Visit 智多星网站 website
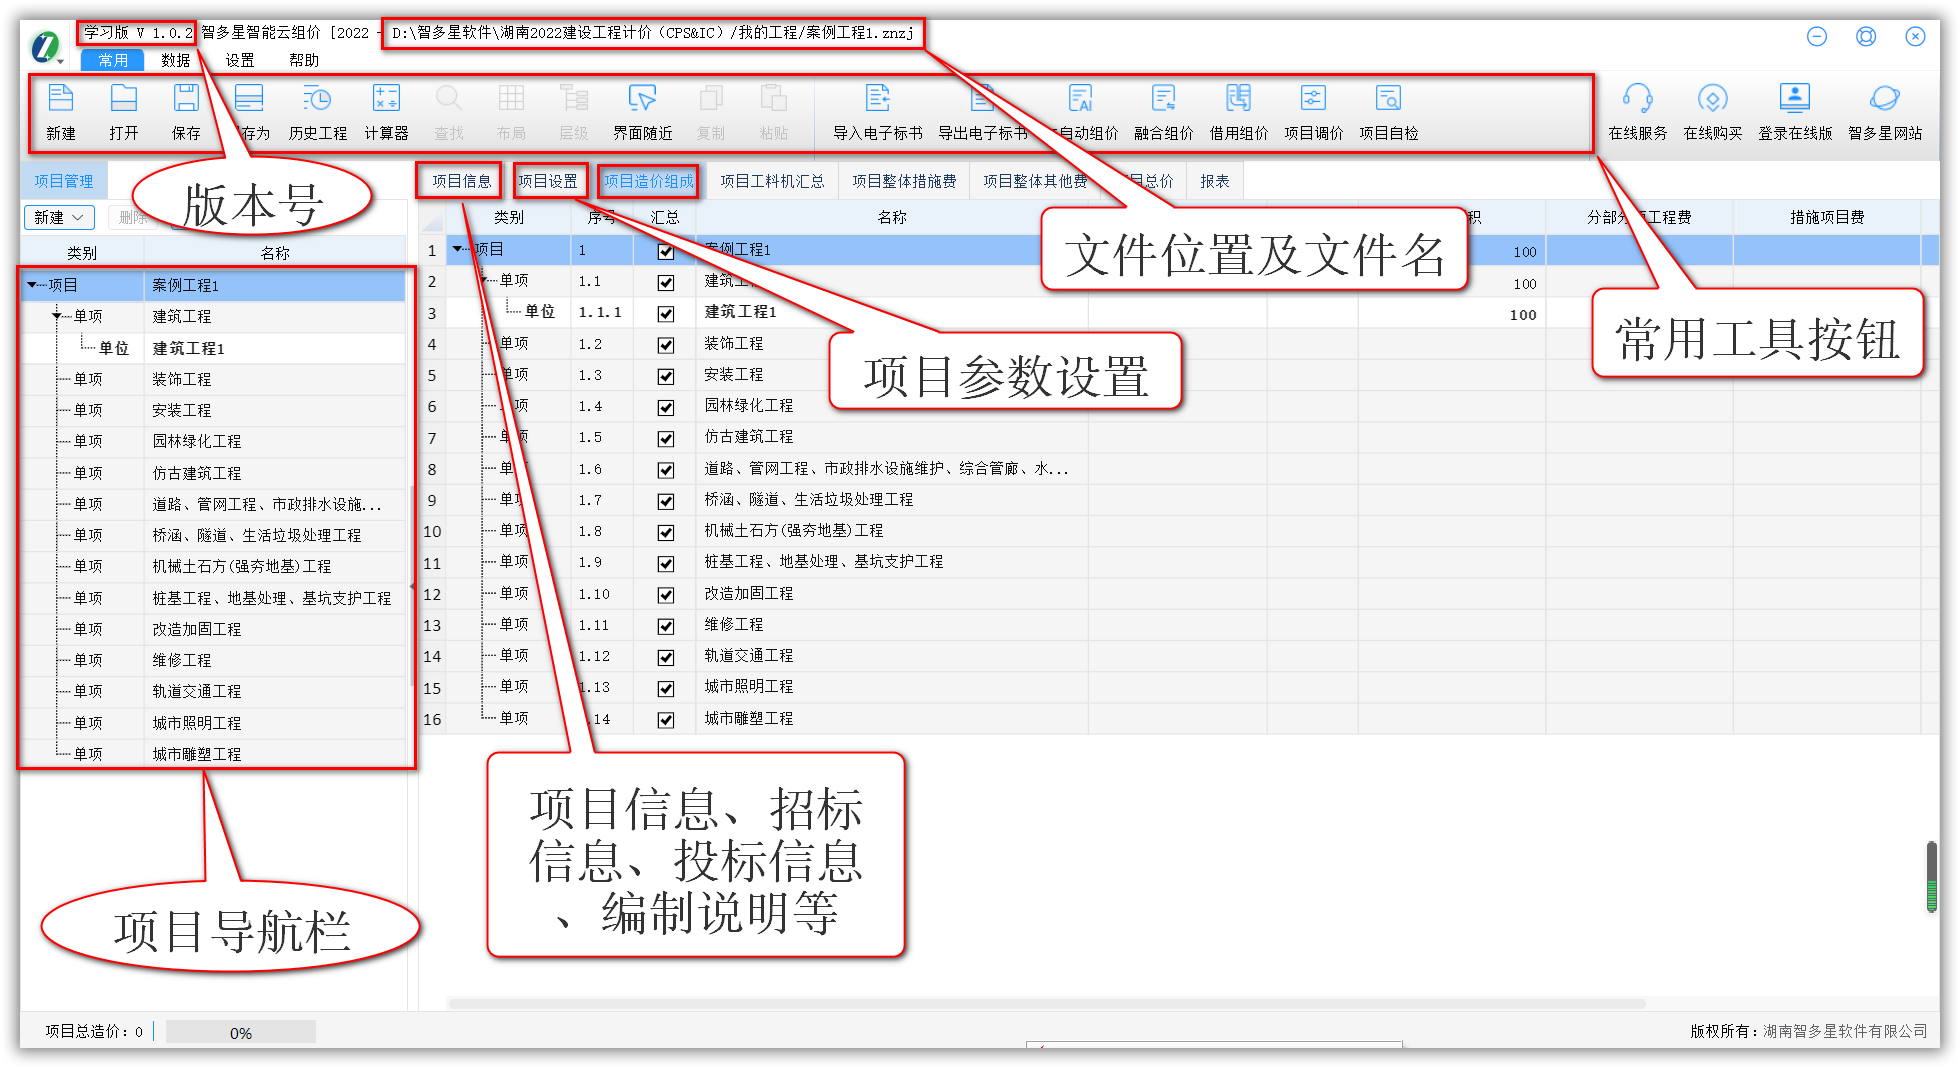This screenshot has width=1960, height=1068. click(1888, 110)
